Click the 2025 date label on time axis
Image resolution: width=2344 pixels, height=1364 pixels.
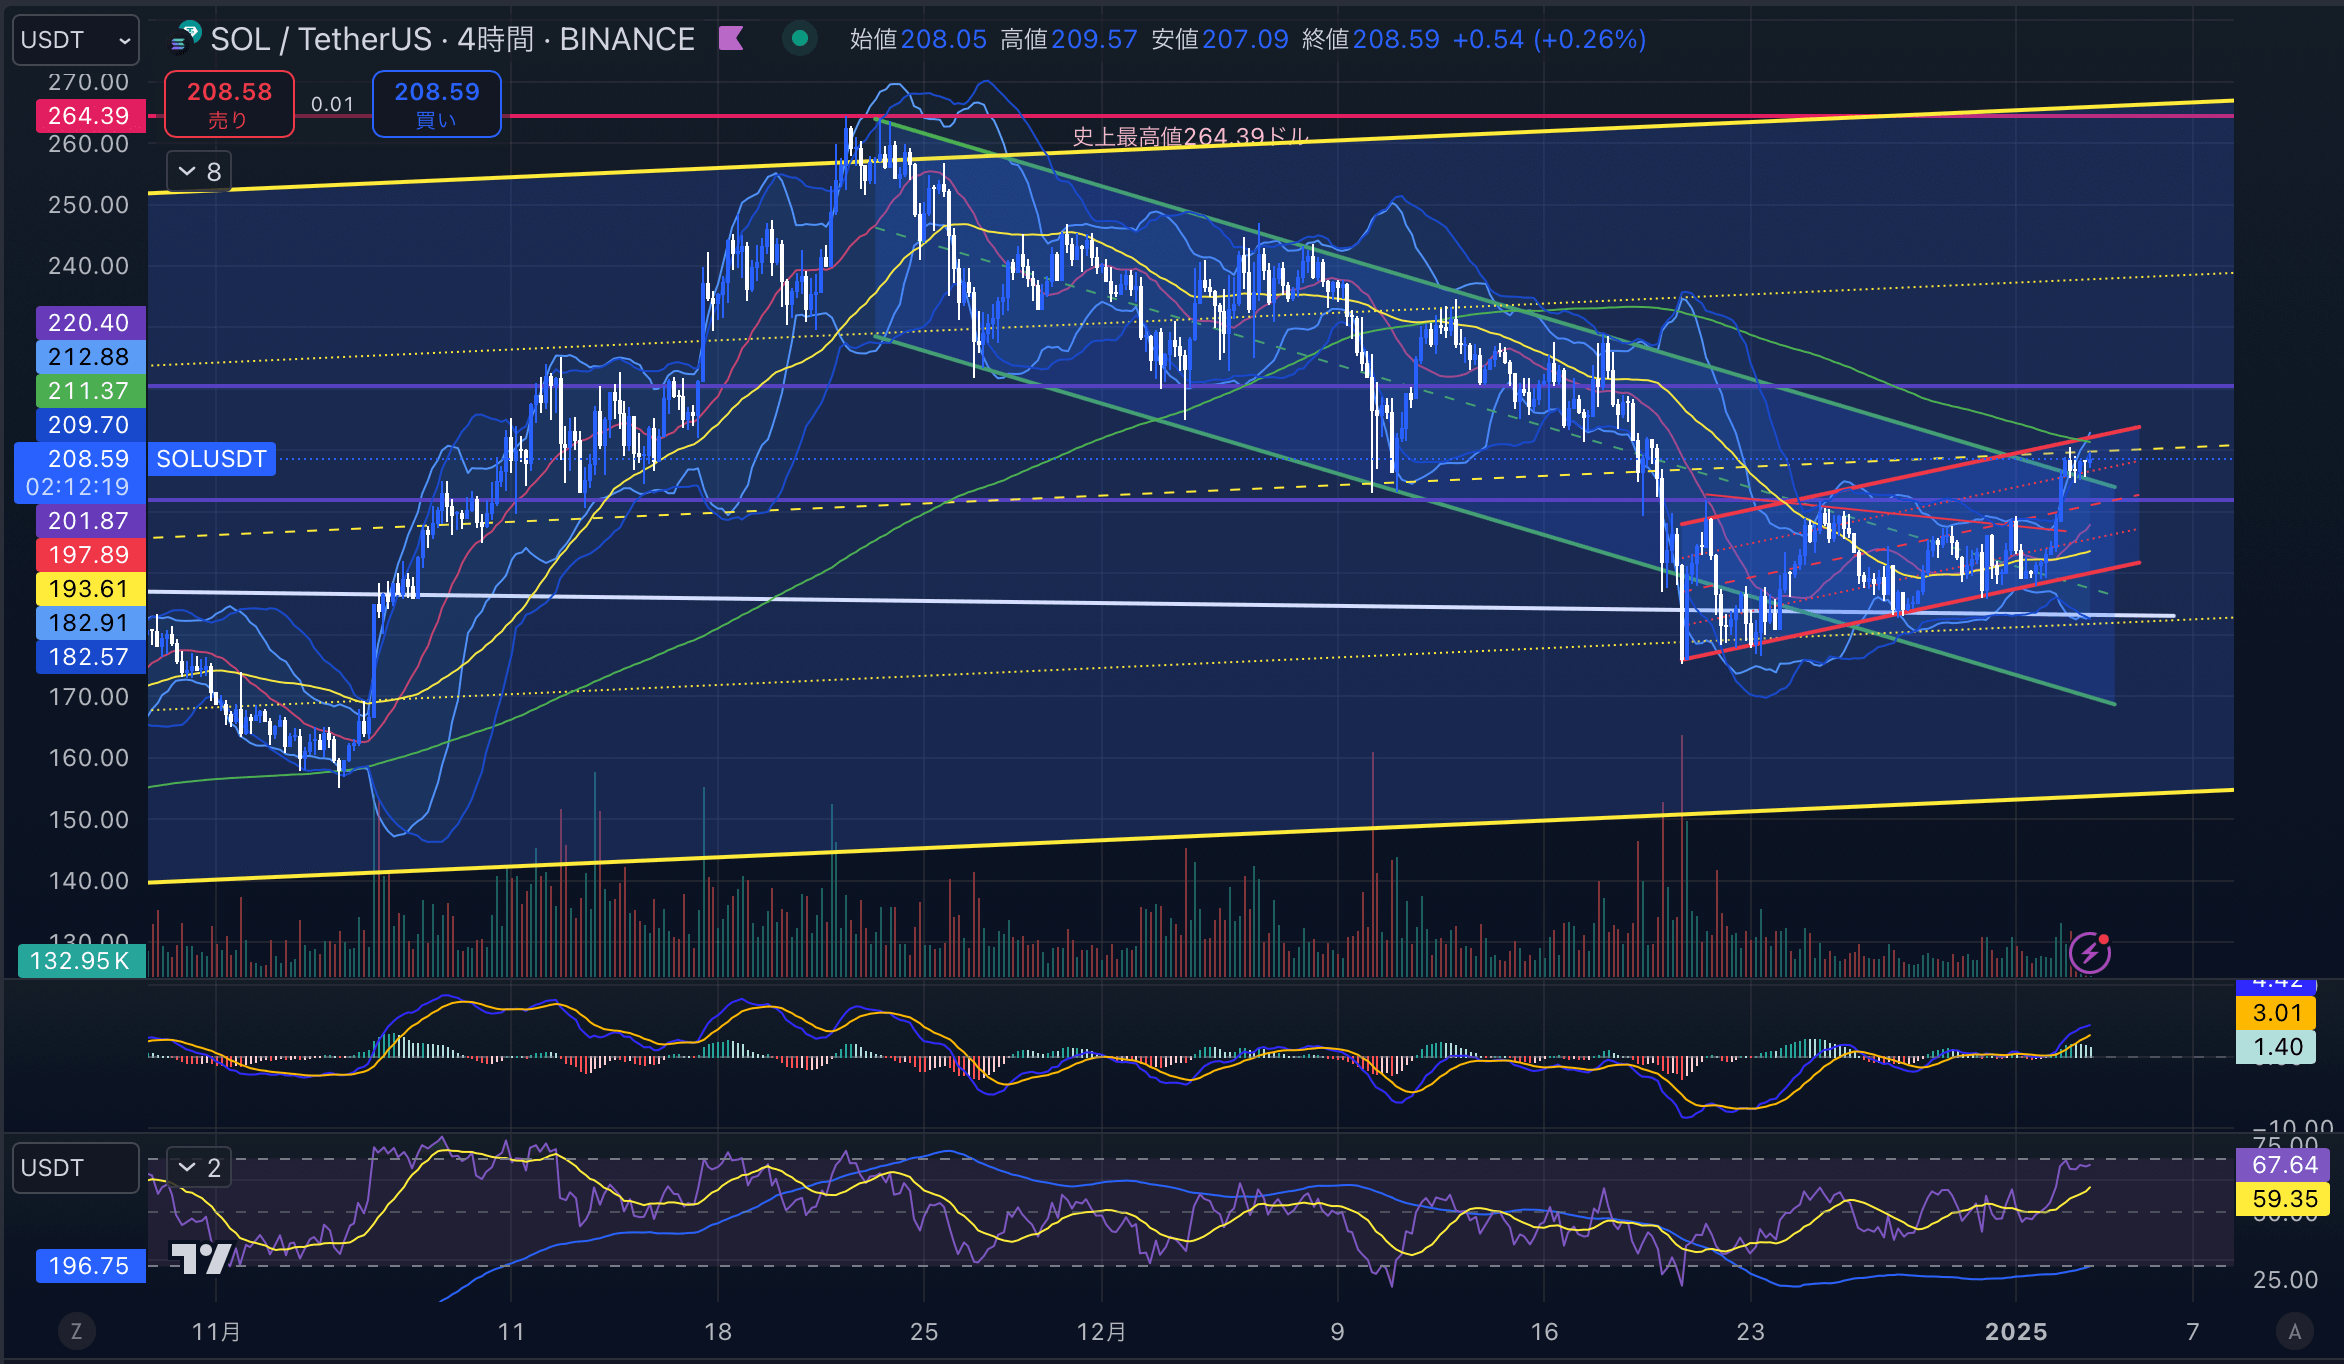tap(2016, 1331)
